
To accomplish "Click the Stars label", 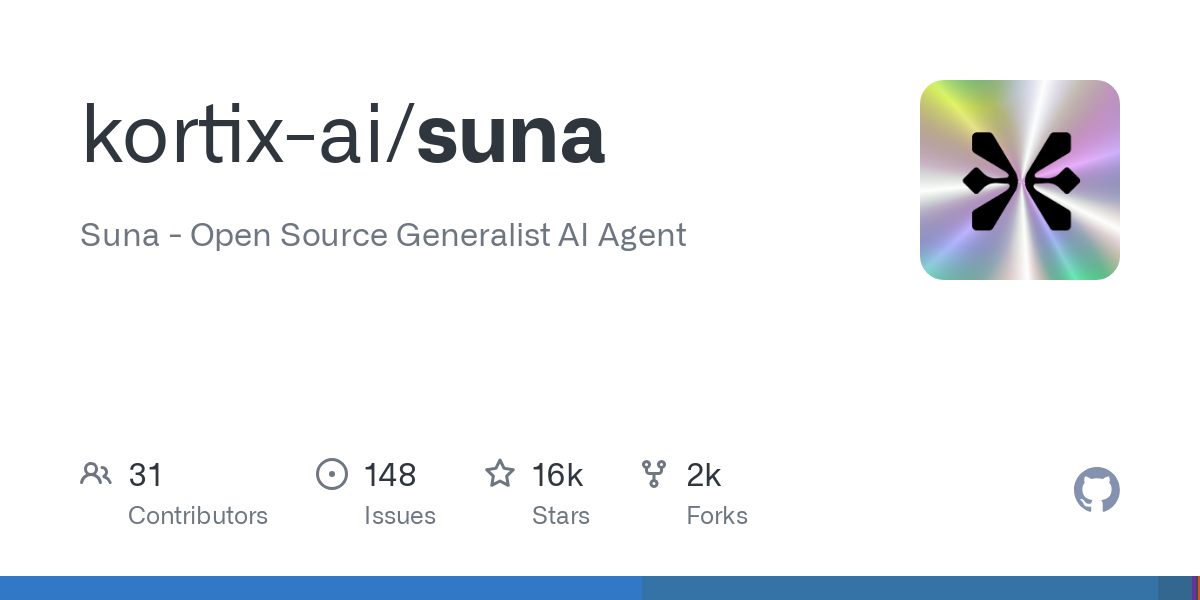I will coord(561,516).
